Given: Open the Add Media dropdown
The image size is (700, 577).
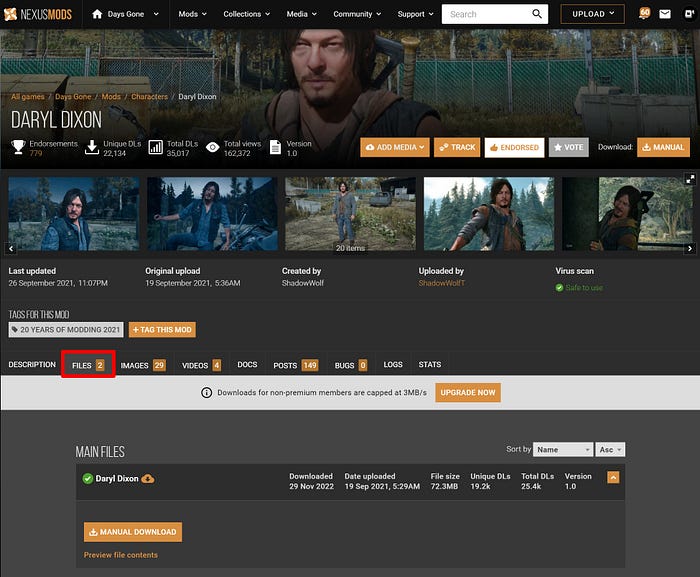Looking at the screenshot, I should tap(395, 147).
